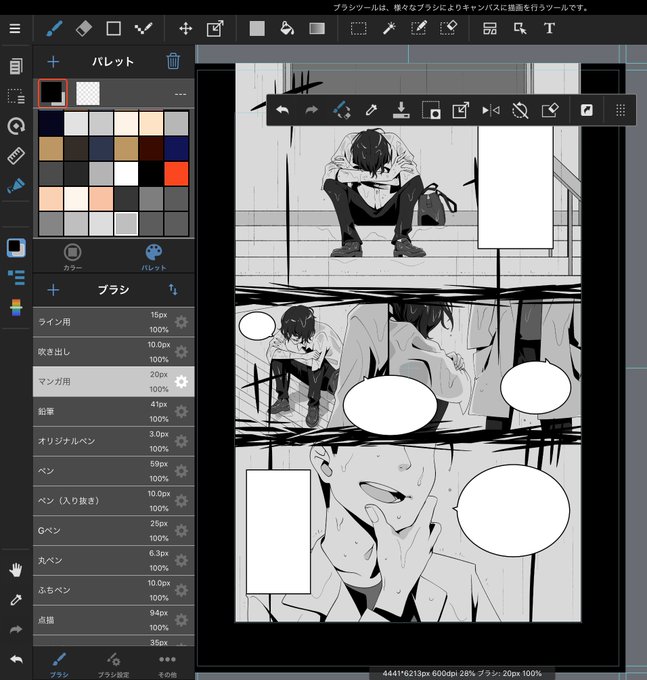
Task: Reset canvas rotation in floating toolbar
Action: point(520,110)
